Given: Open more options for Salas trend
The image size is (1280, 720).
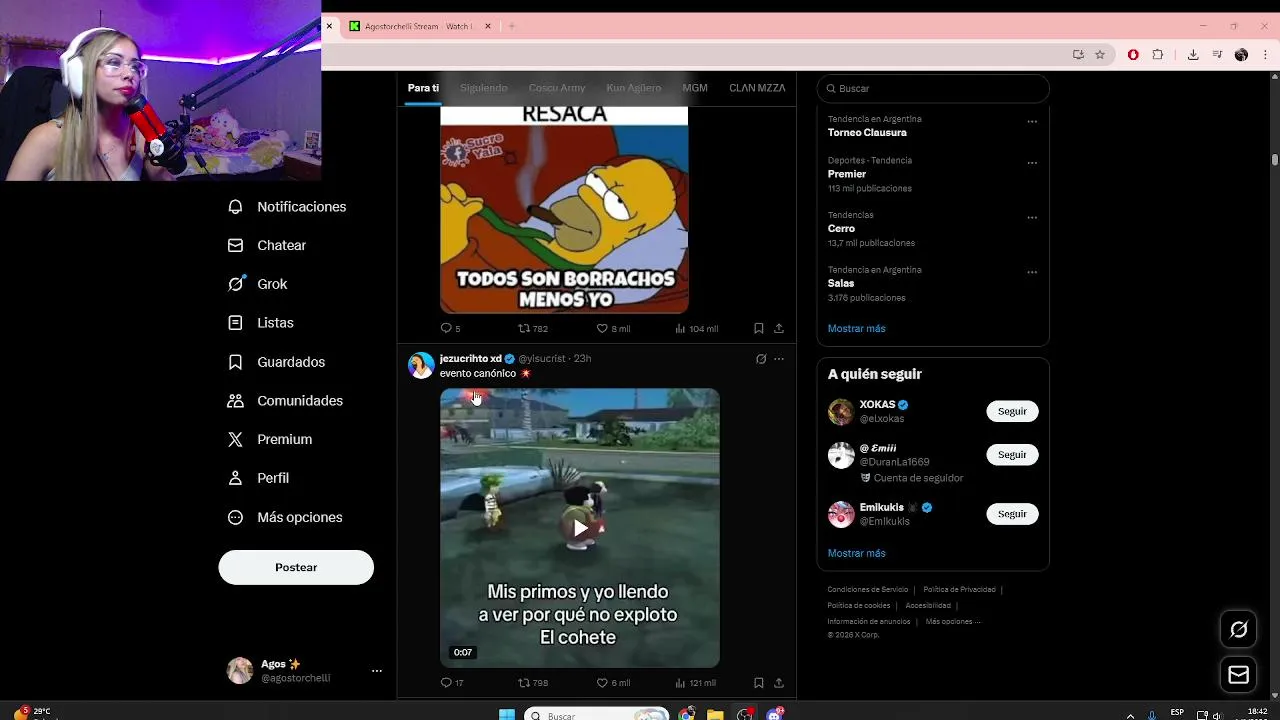Looking at the screenshot, I should [x=1032, y=272].
